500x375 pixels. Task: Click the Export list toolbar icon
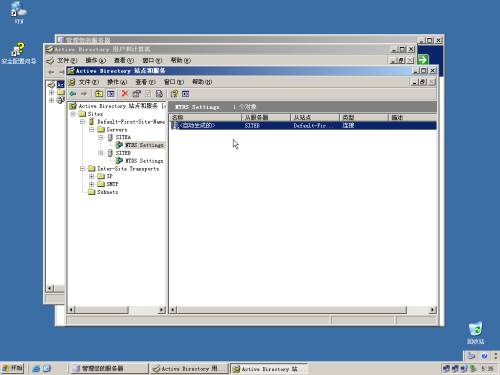[x=159, y=94]
